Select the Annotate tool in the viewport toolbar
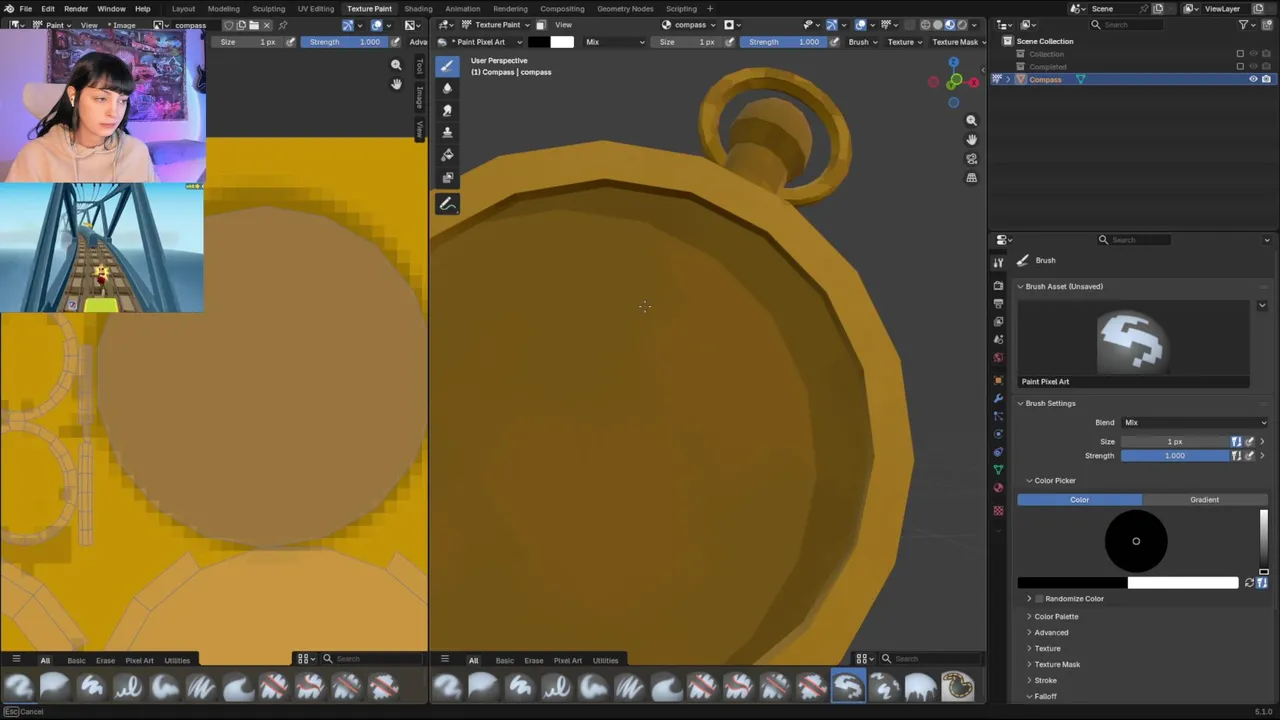1280x720 pixels. [x=447, y=204]
